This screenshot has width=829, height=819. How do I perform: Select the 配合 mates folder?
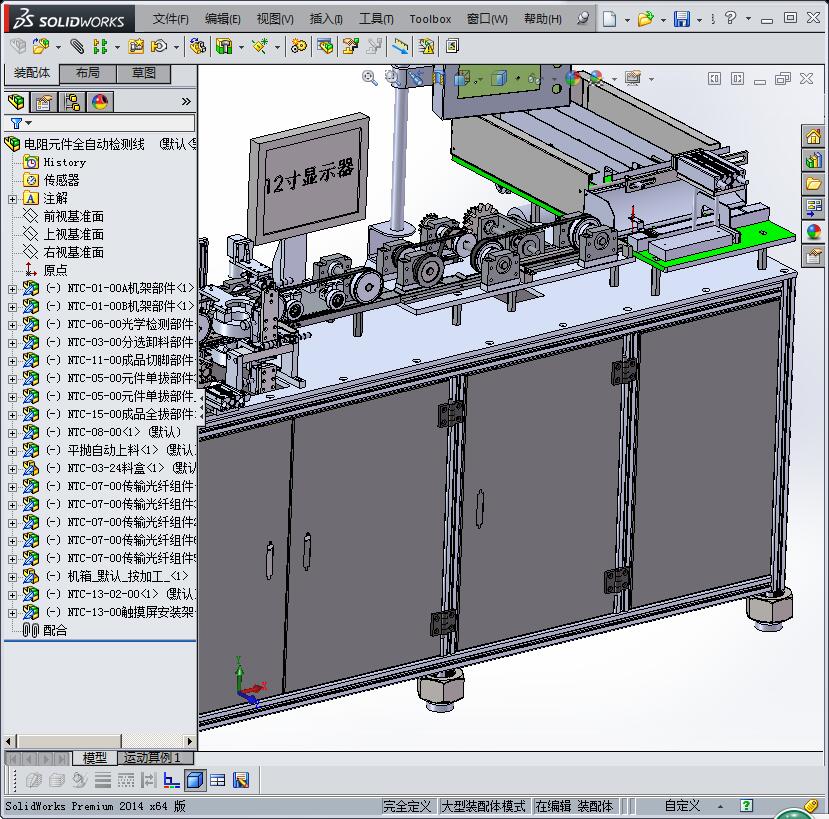tap(55, 630)
